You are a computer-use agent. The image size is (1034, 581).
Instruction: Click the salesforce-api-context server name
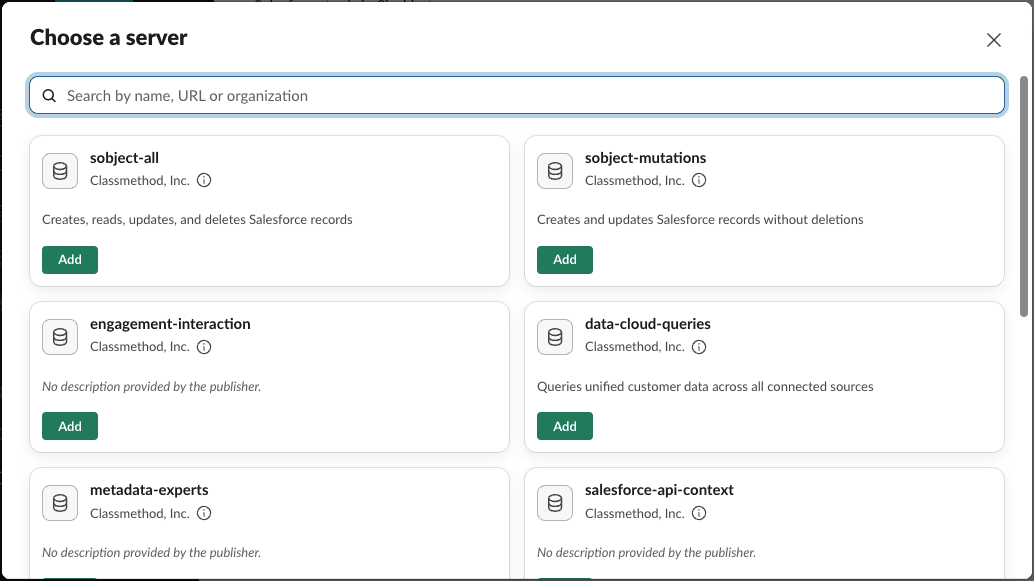(x=659, y=490)
